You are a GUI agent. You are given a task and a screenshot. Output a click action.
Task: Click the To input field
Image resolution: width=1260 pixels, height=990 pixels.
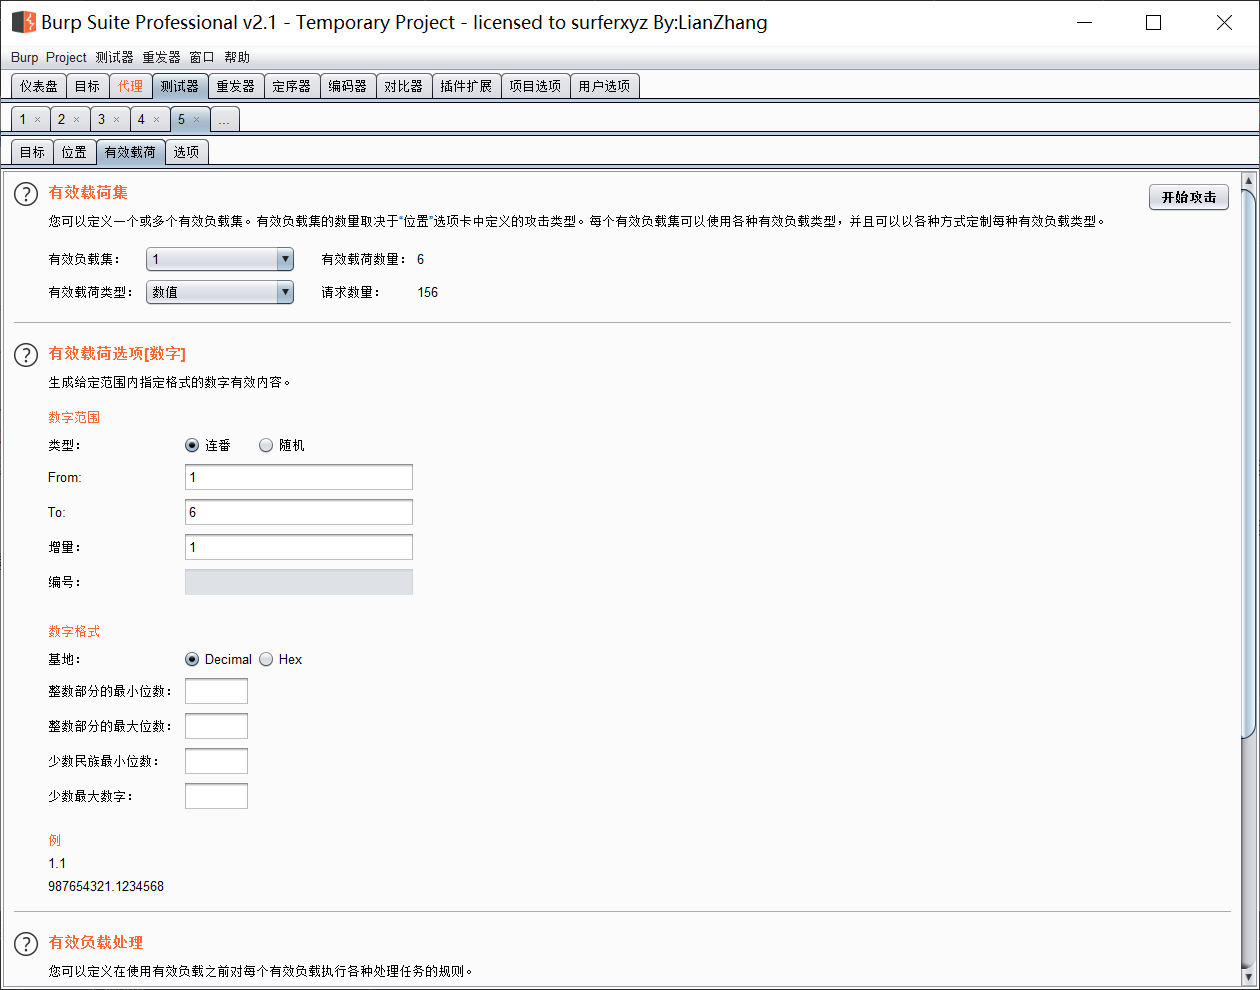pyautogui.click(x=299, y=512)
